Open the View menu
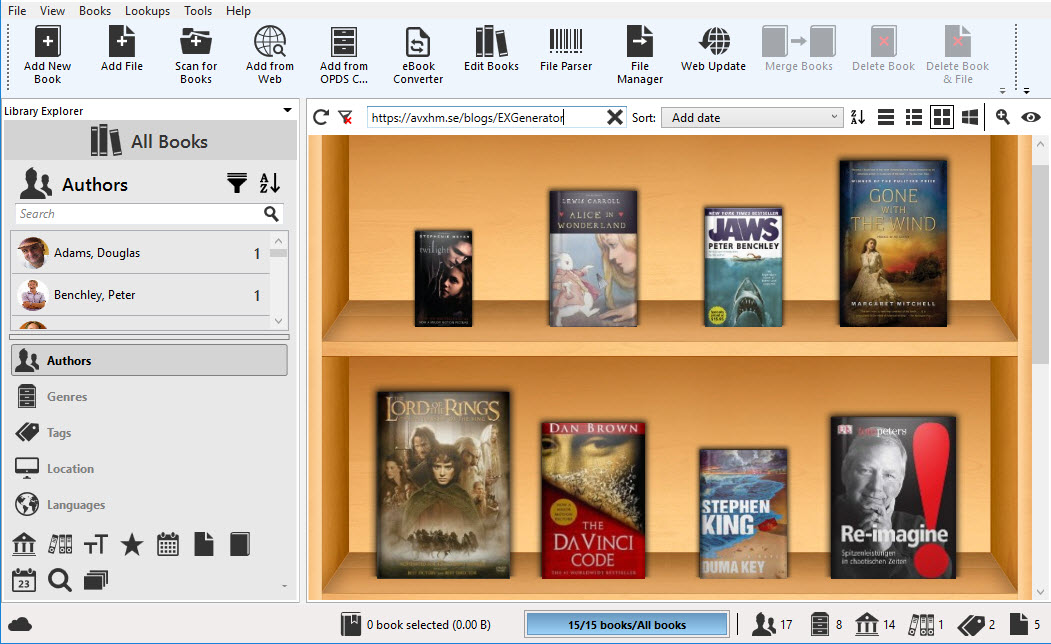Image resolution: width=1051 pixels, height=644 pixels. click(52, 11)
